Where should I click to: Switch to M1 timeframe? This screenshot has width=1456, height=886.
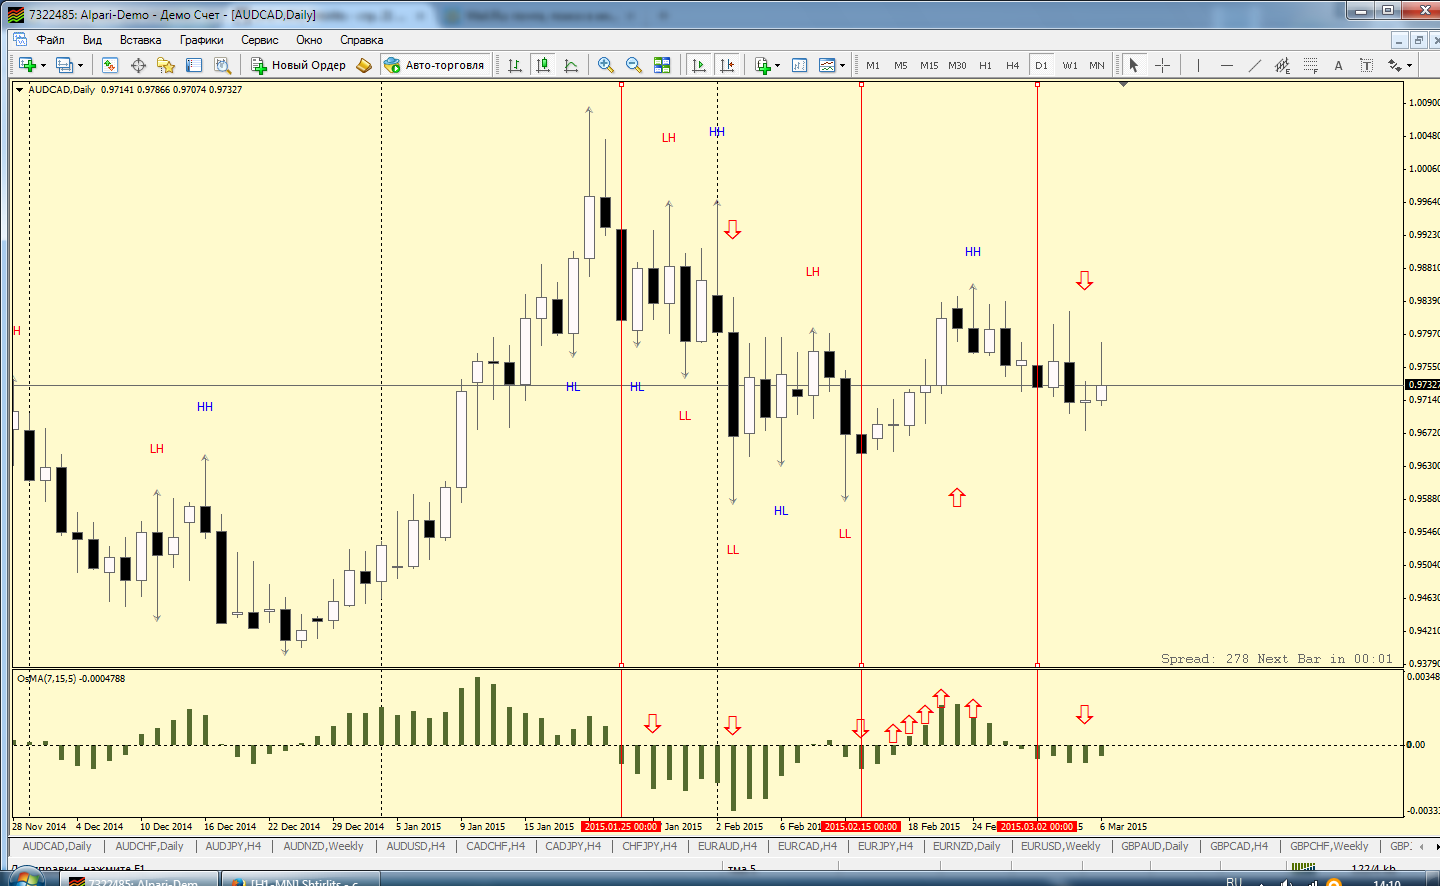click(873, 65)
